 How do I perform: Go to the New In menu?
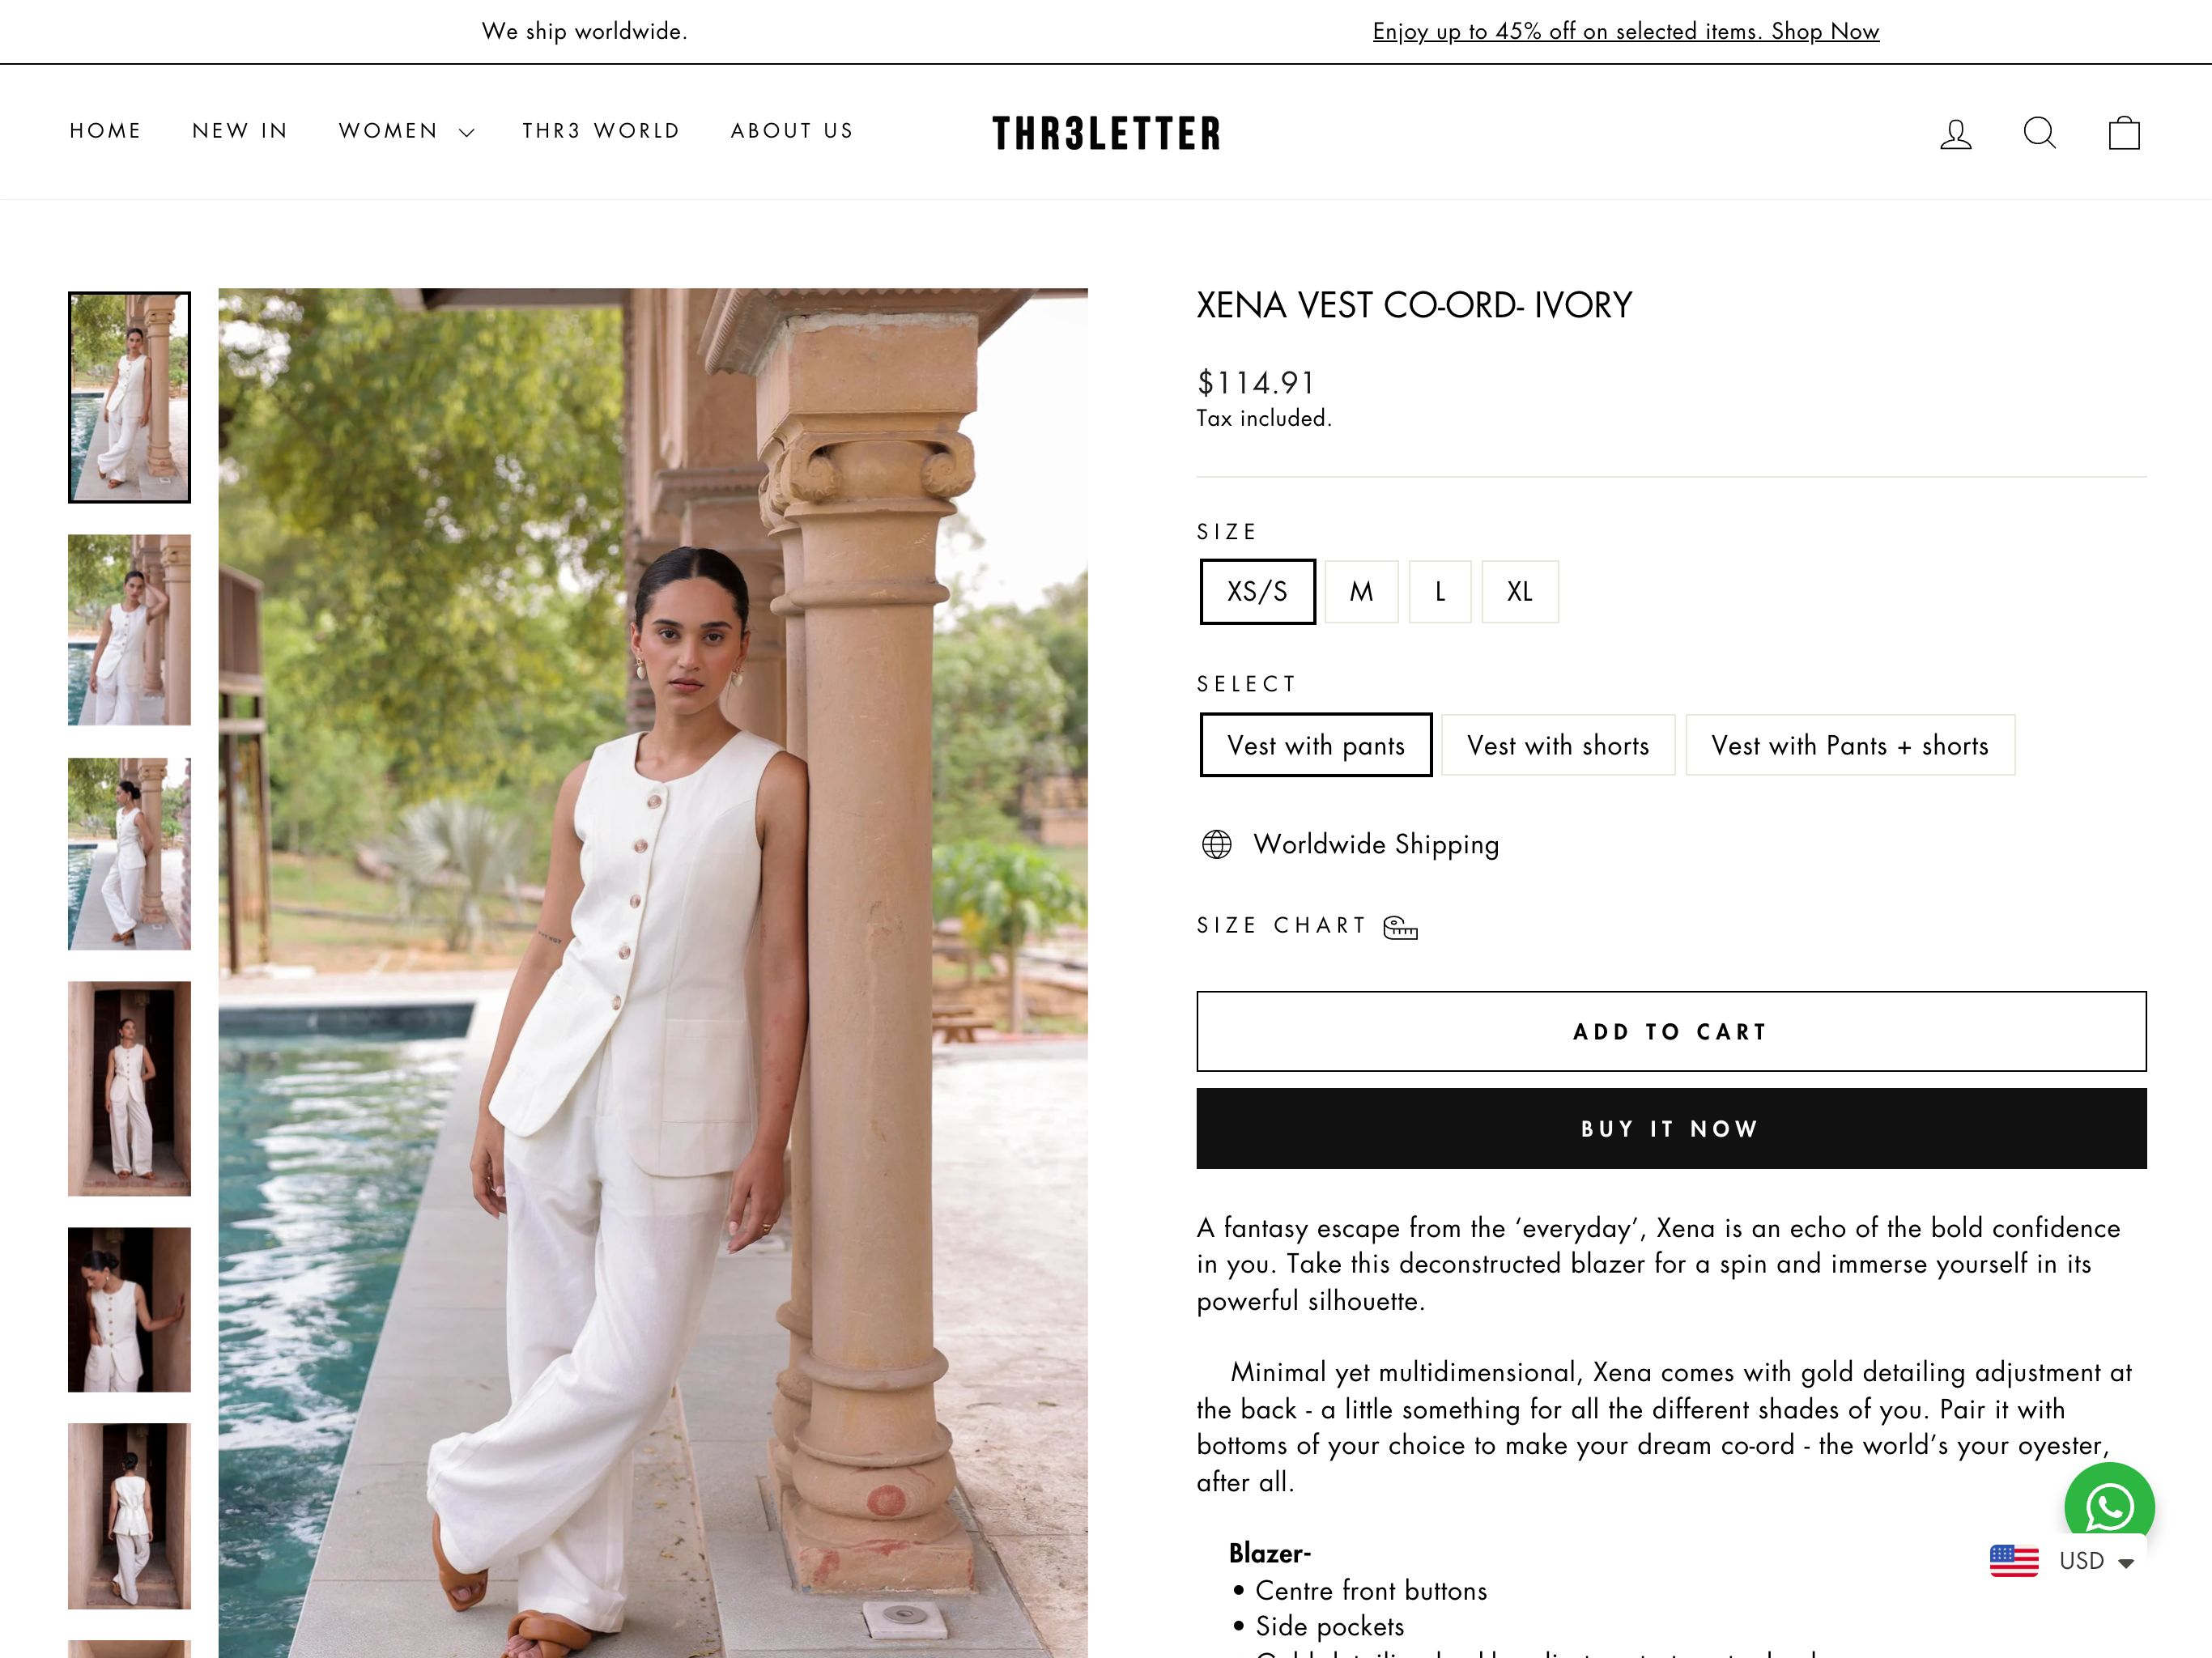[x=240, y=131]
